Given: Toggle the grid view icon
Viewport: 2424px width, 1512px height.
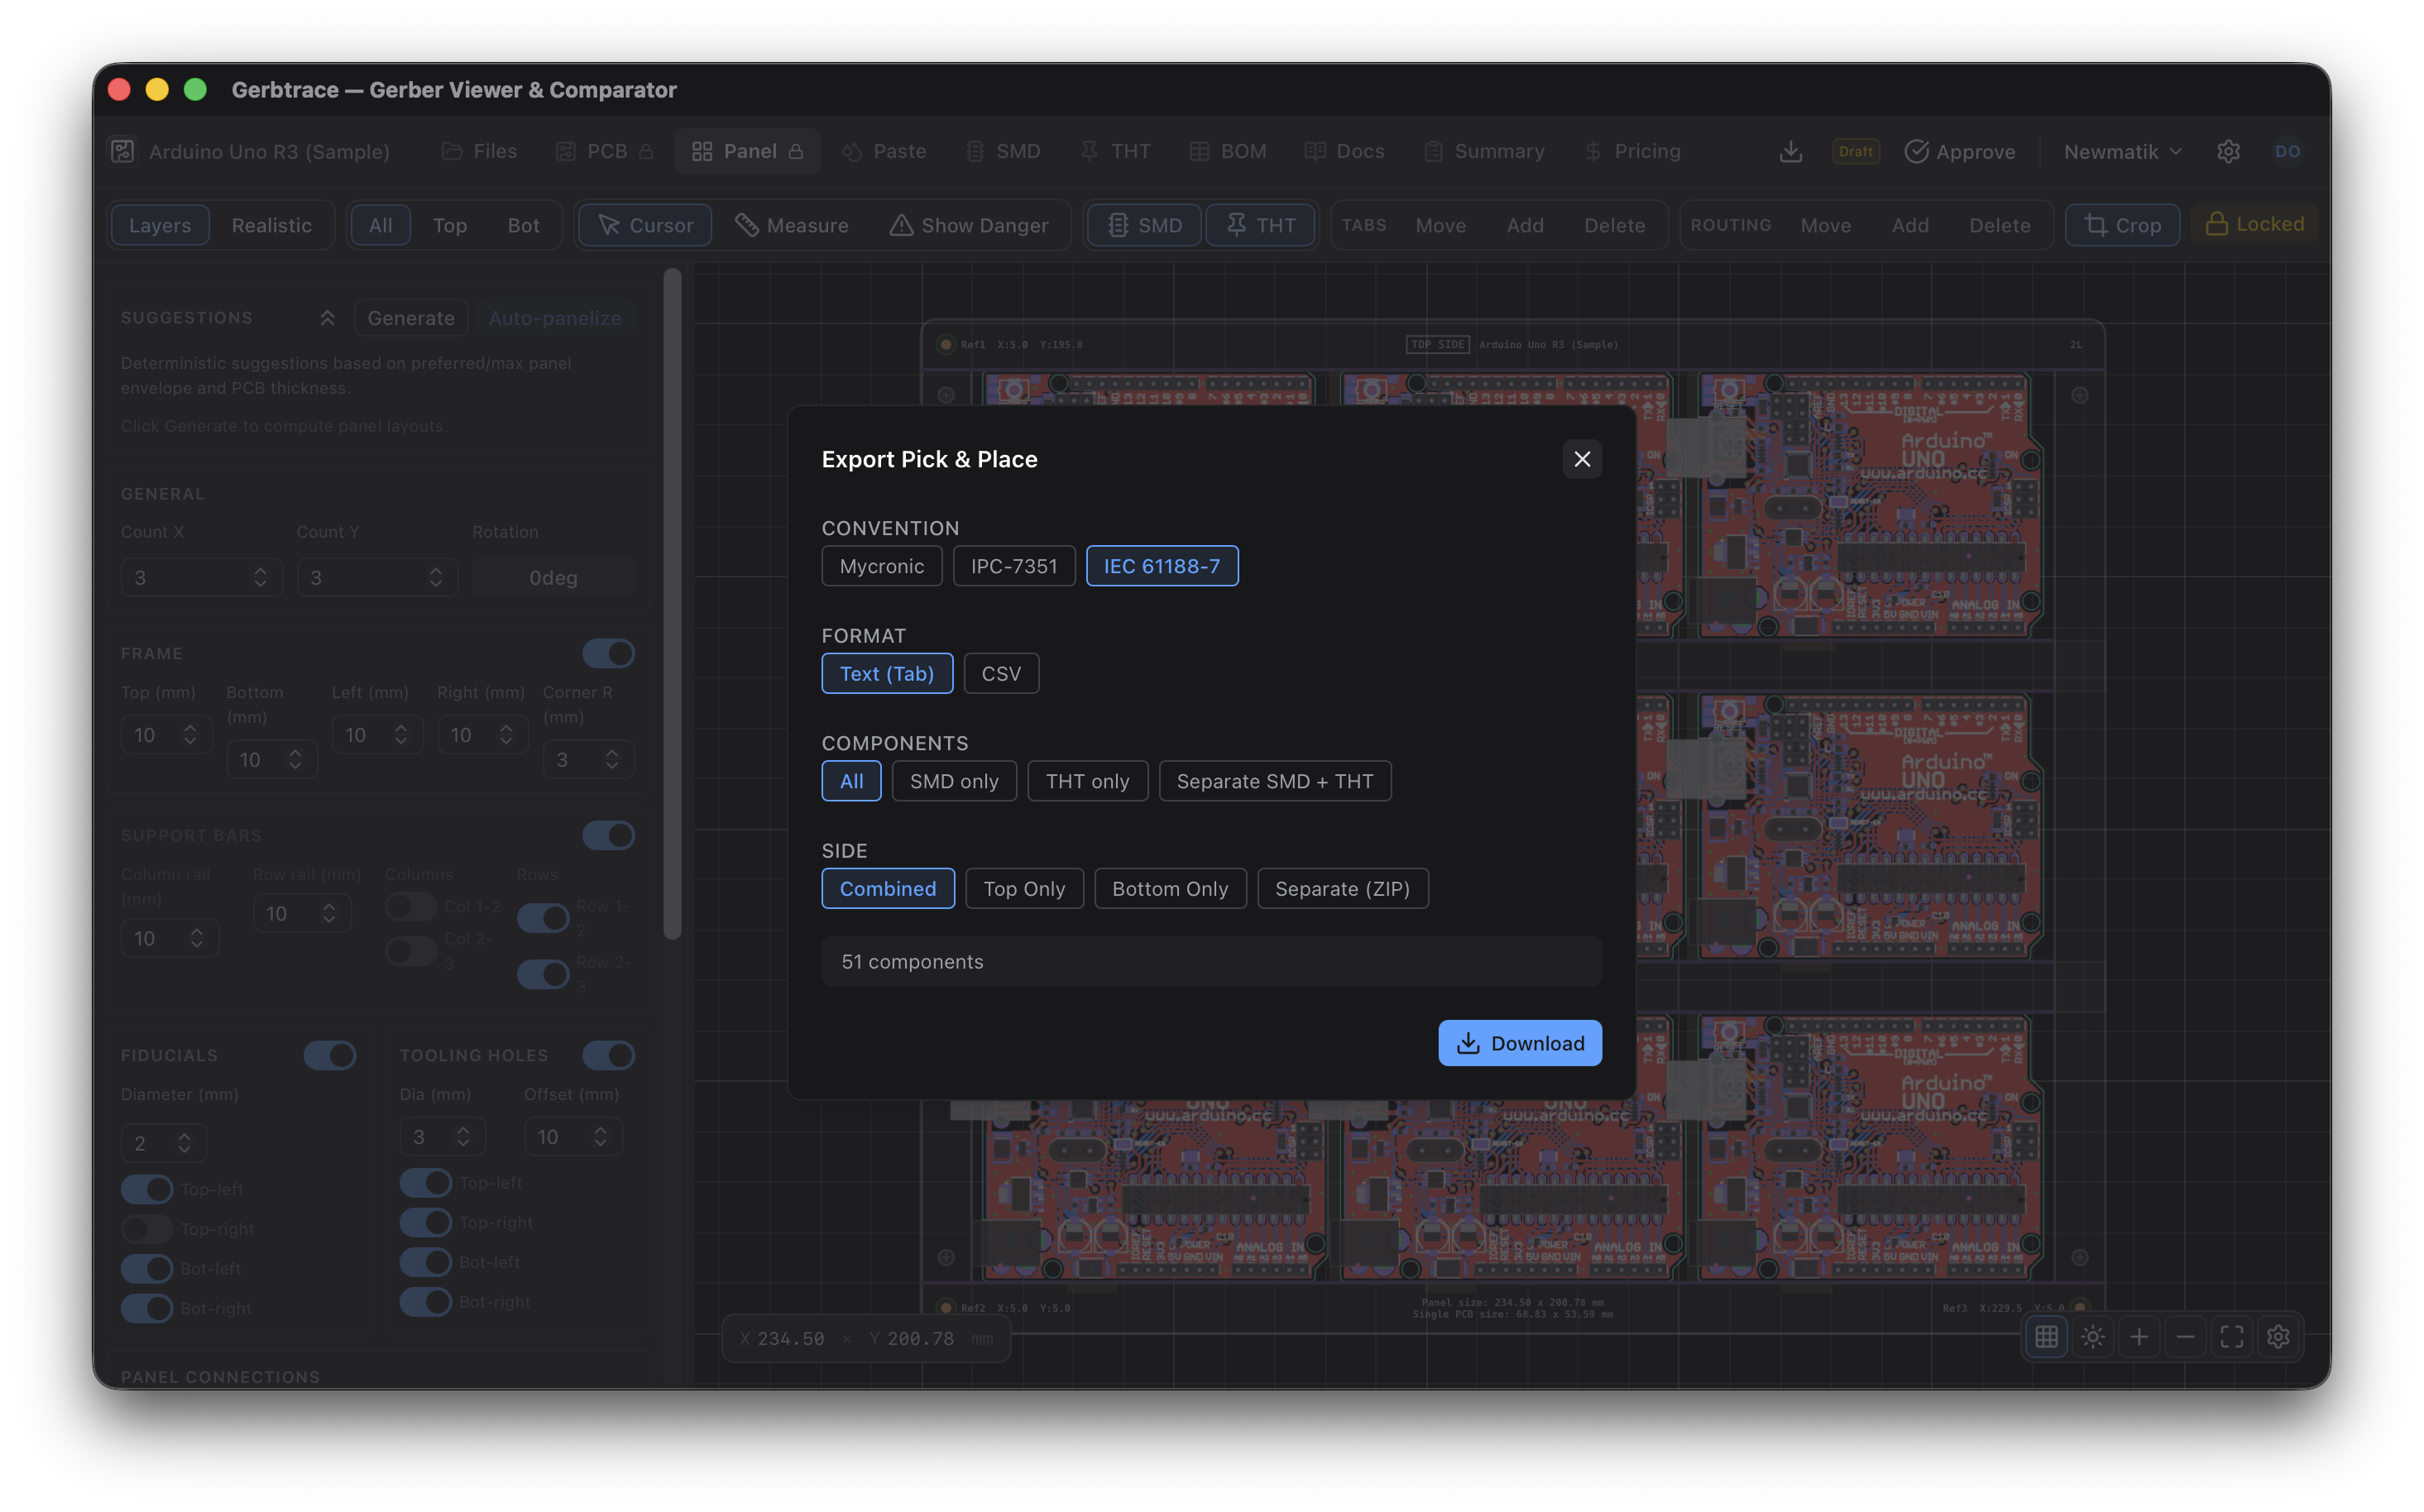Looking at the screenshot, I should [2046, 1337].
